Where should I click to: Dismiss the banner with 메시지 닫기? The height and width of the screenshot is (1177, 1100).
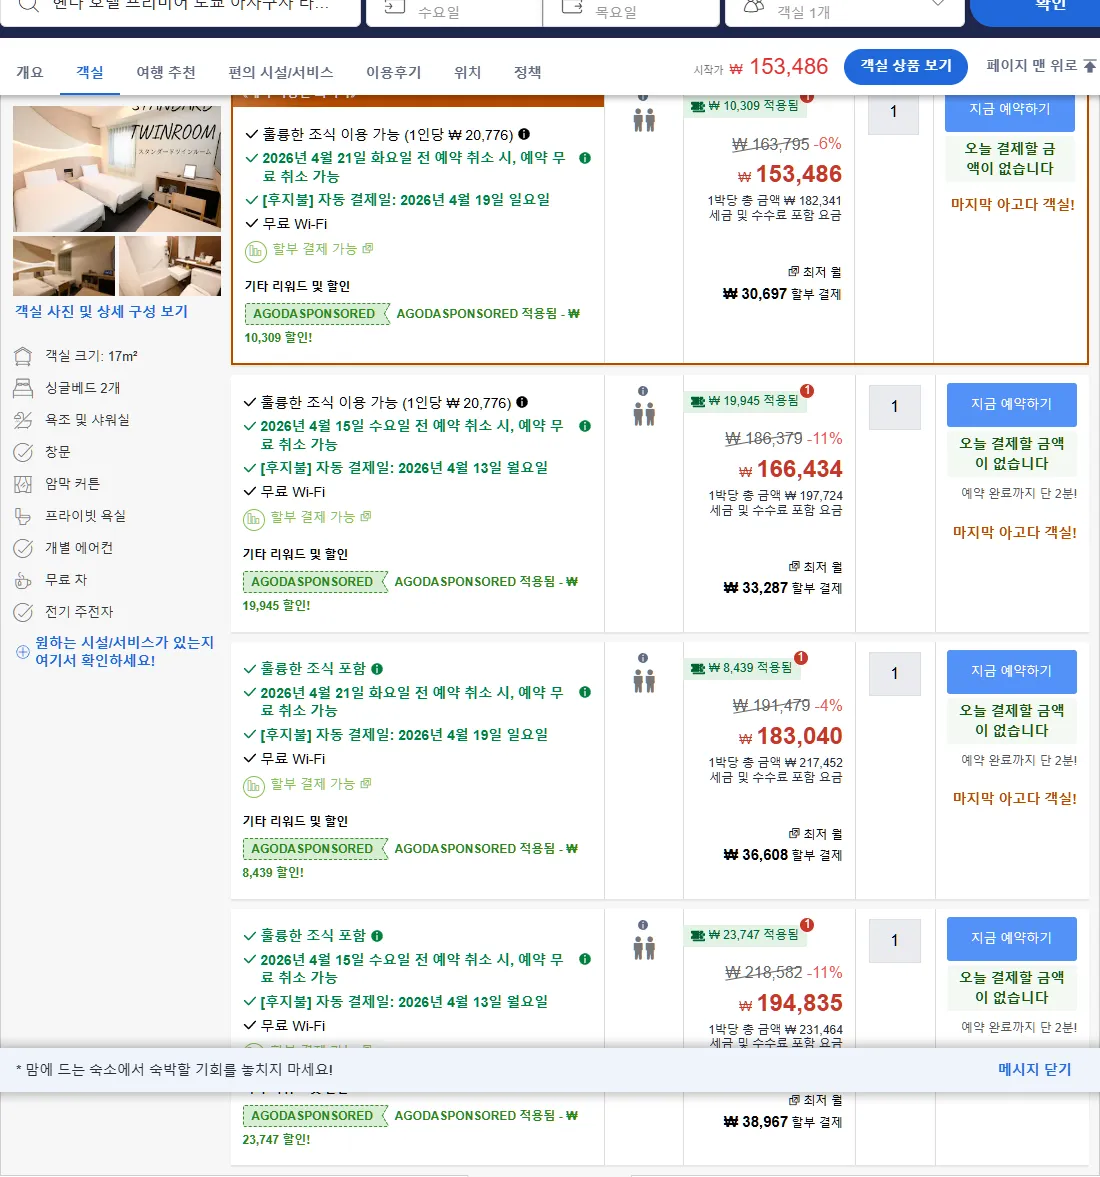pos(1034,1070)
